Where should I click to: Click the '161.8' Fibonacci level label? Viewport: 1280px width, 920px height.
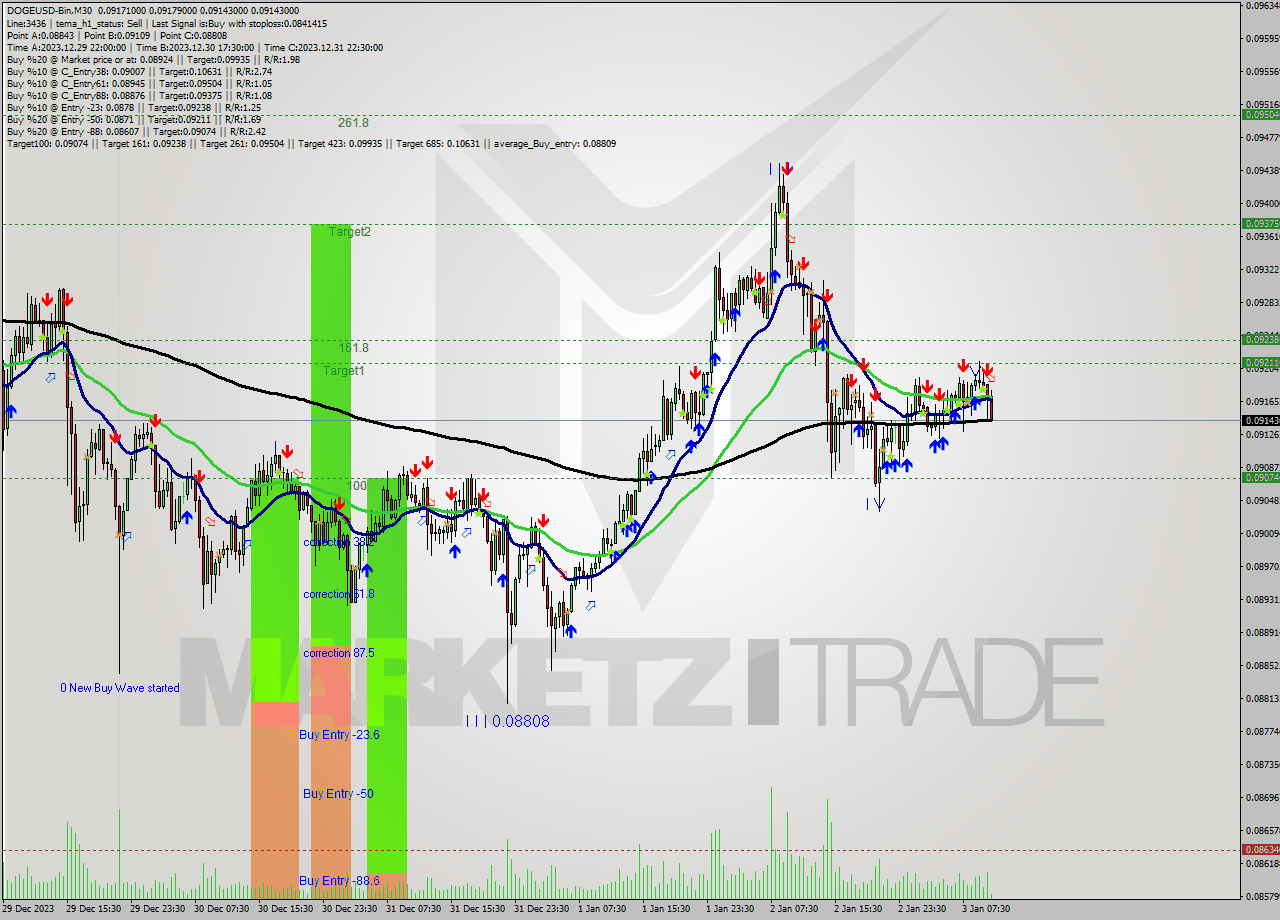[x=353, y=347]
